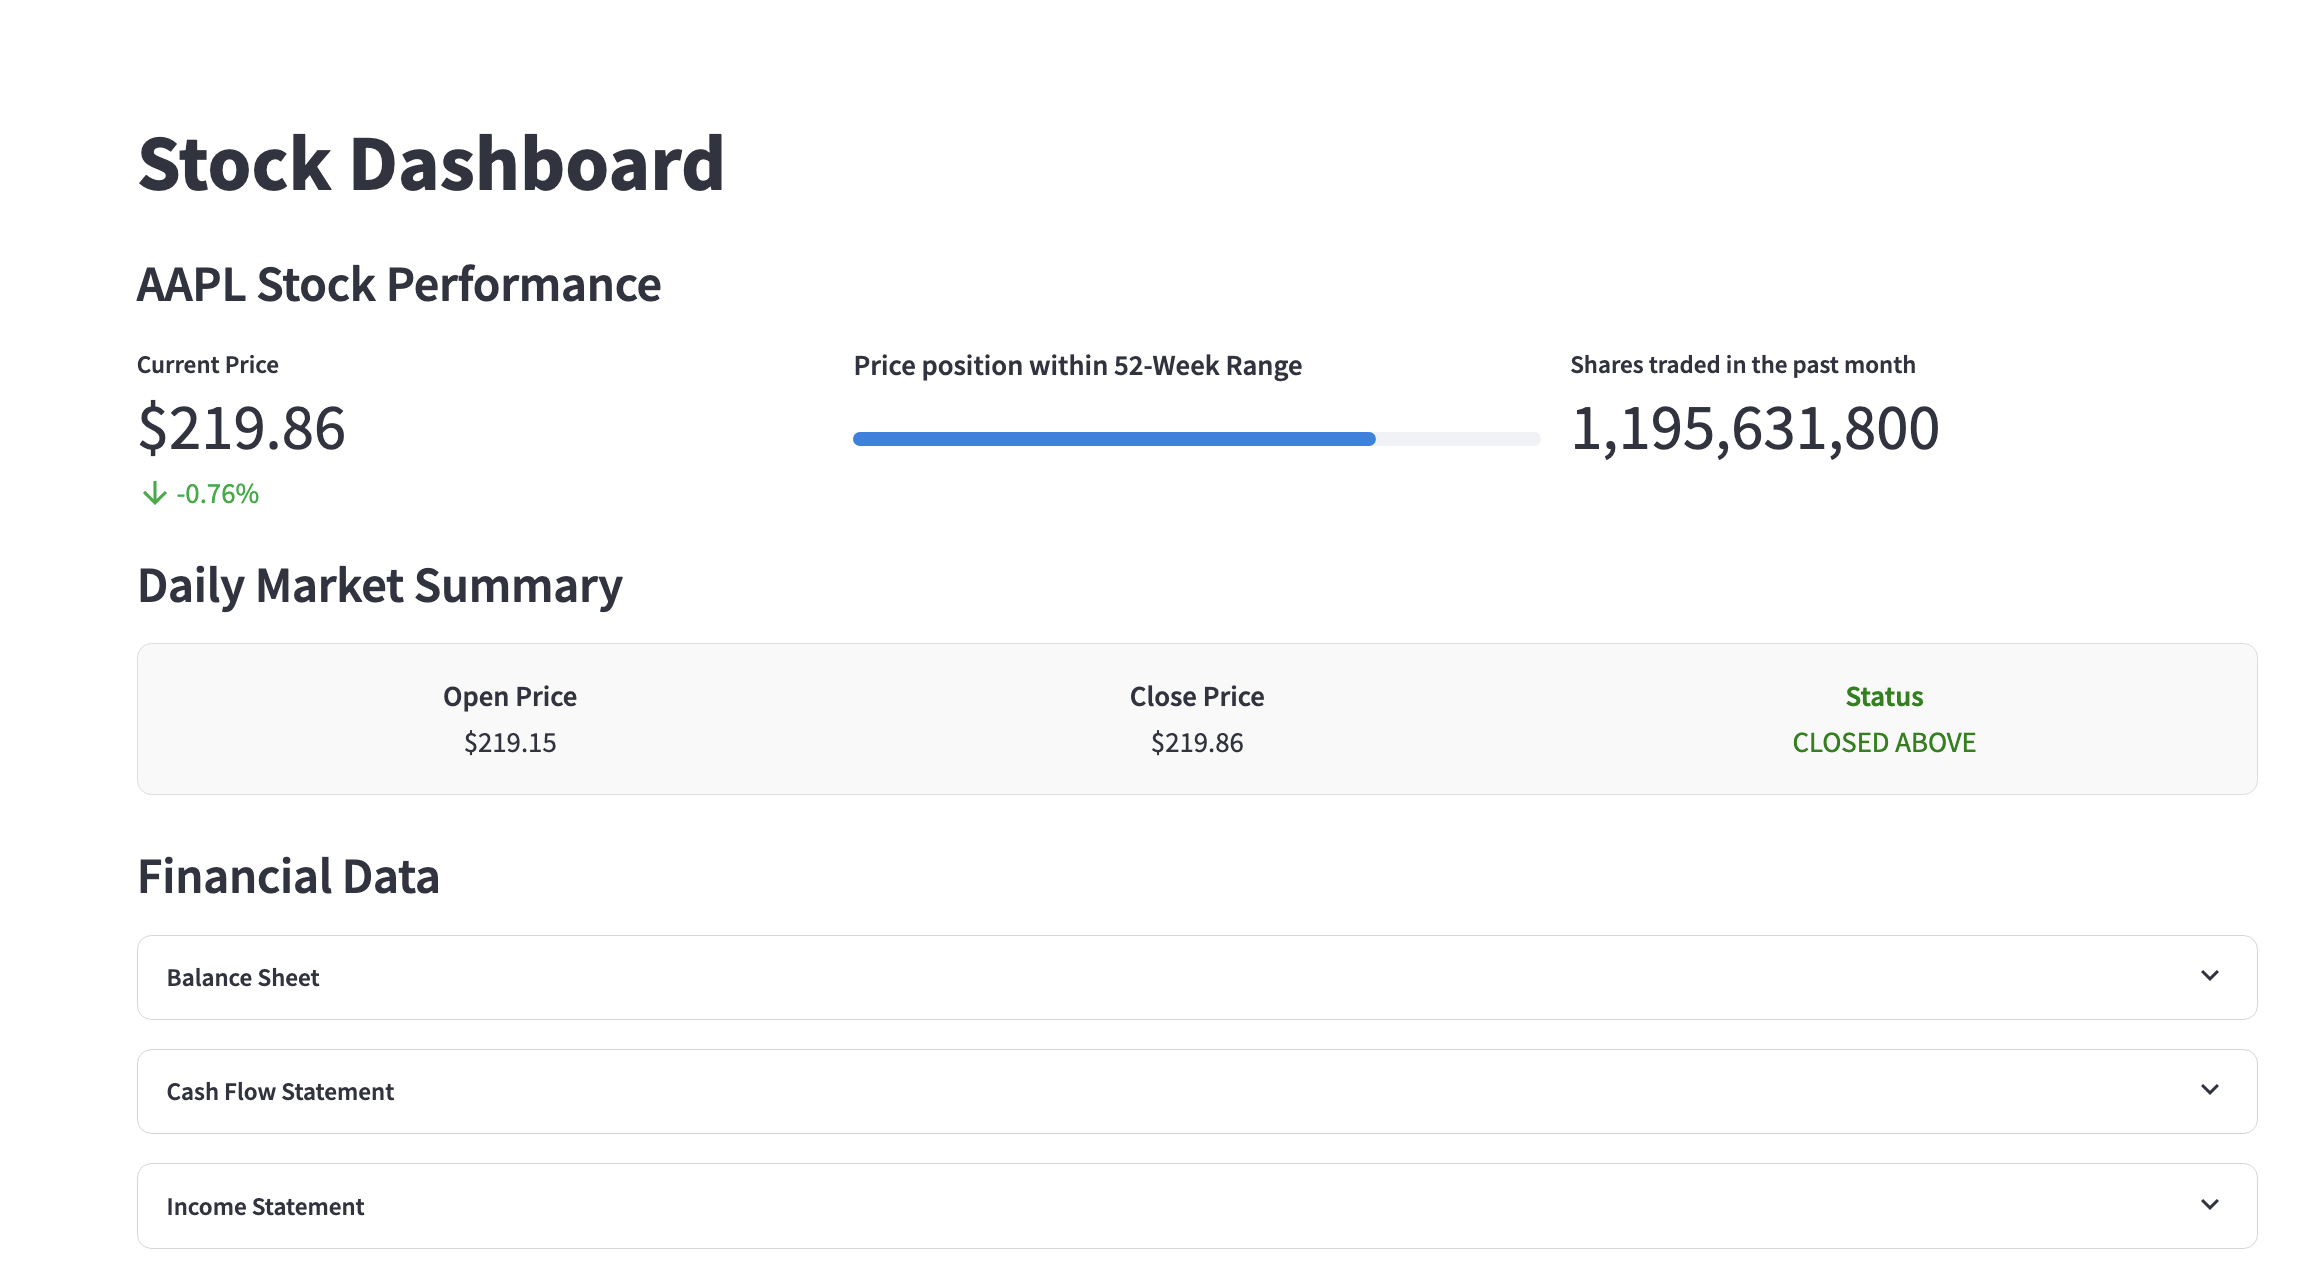
Task: Click the Income Statement chevron icon
Action: coord(2209,1205)
